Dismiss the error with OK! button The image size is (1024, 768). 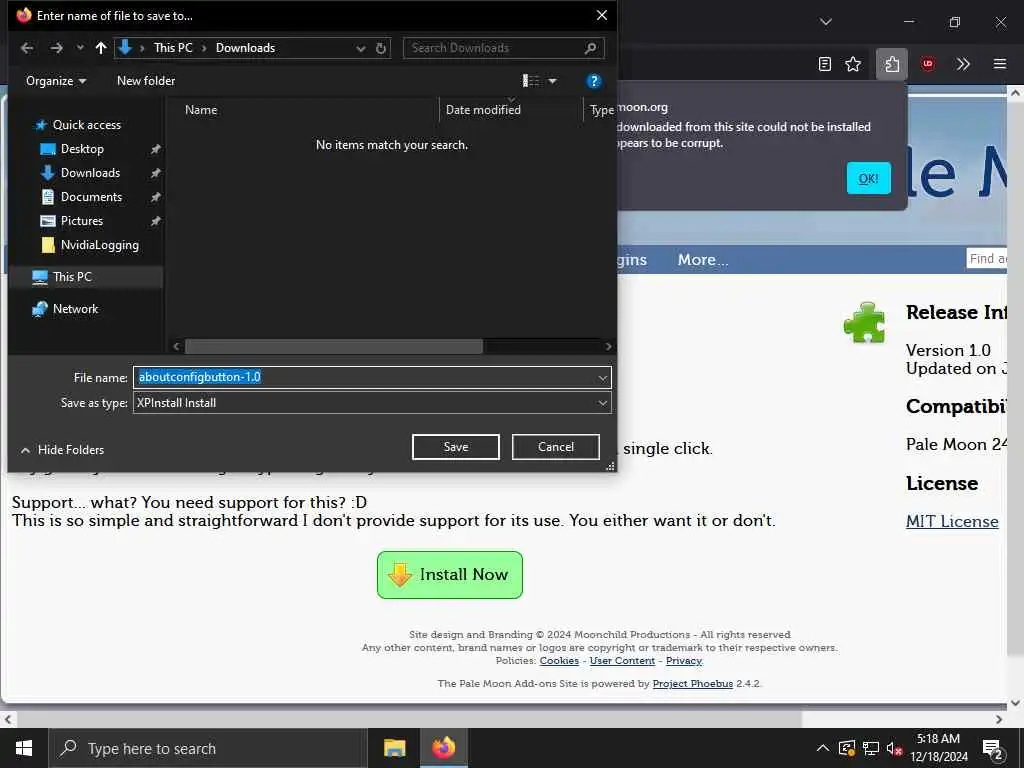coord(869,178)
